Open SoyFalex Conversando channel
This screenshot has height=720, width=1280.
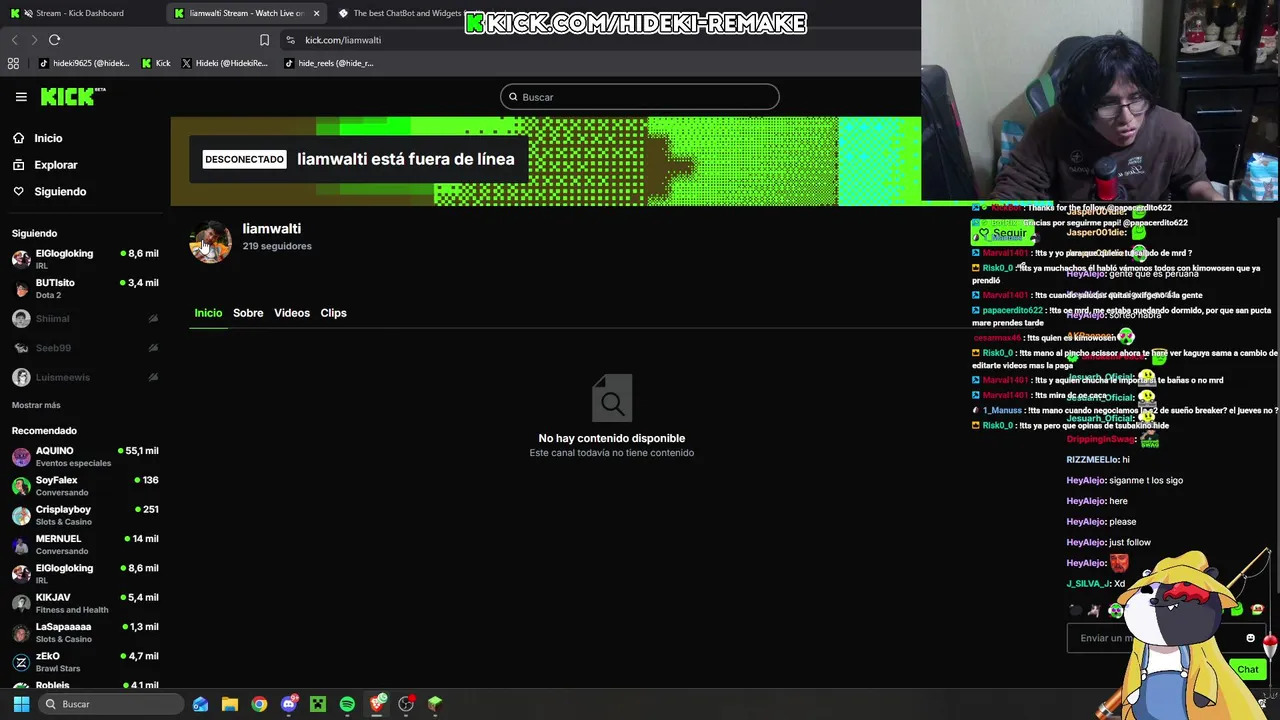(x=85, y=486)
